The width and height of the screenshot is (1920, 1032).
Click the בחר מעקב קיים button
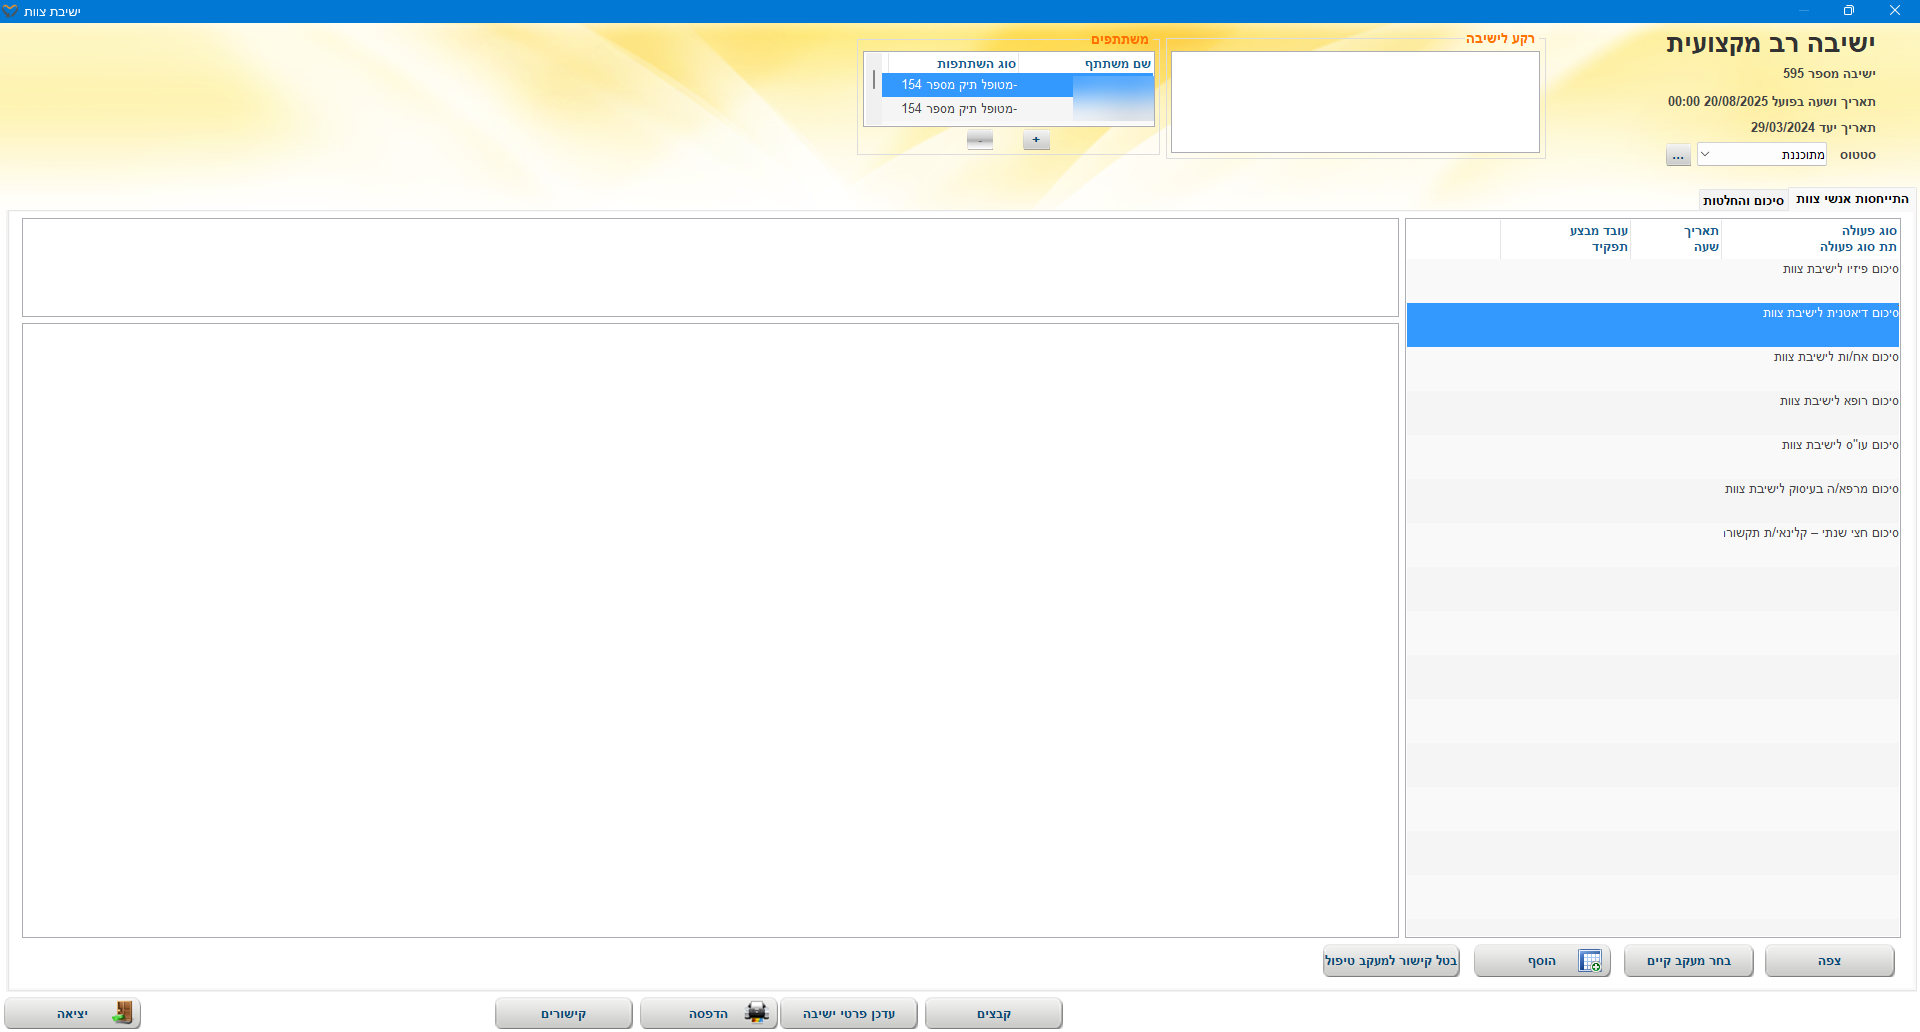[1688, 961]
